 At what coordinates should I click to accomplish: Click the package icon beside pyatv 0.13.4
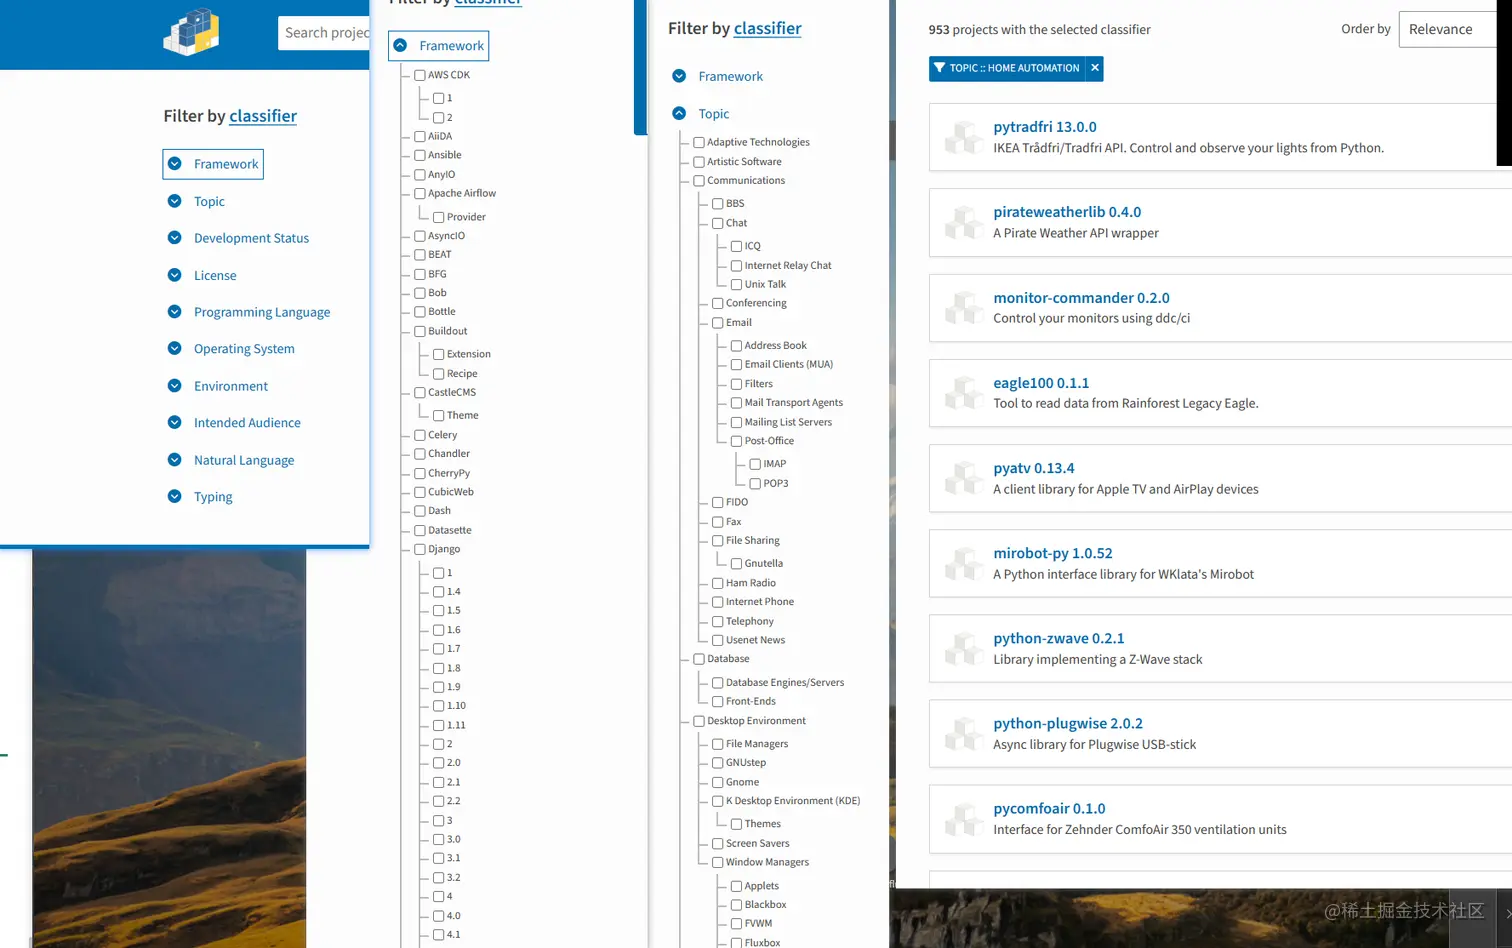point(964,478)
